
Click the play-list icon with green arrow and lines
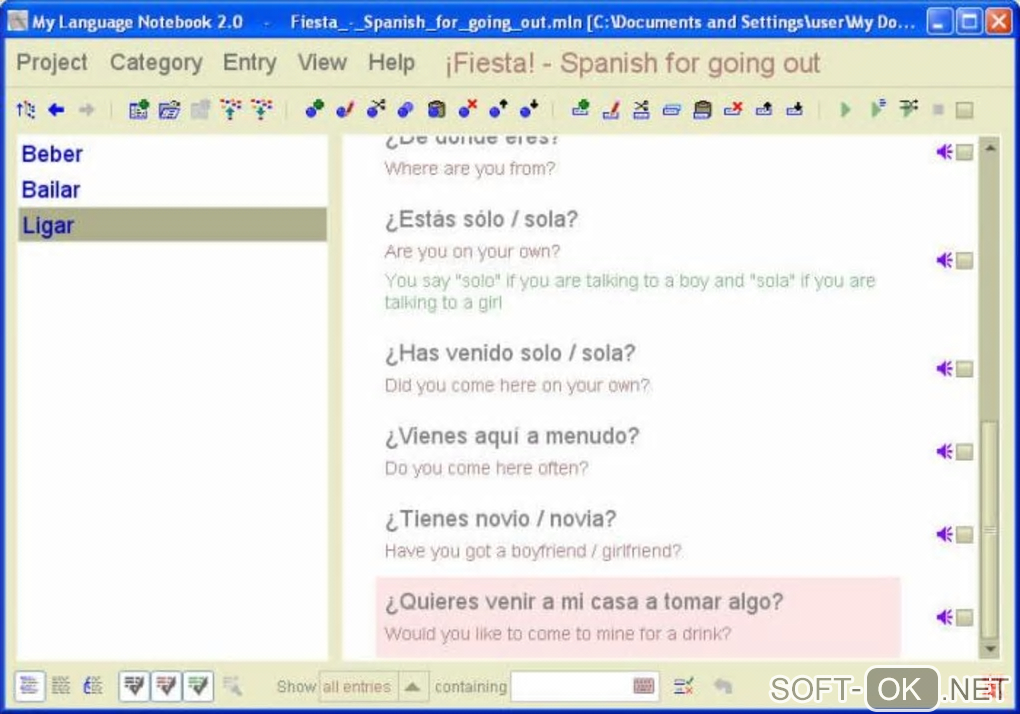pos(878,109)
